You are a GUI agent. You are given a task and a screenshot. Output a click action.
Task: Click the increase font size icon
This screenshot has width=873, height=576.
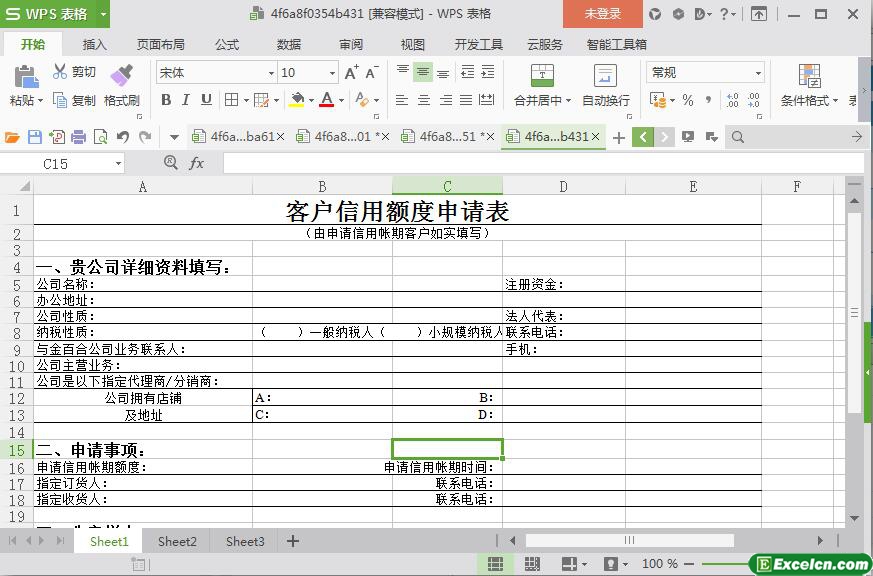351,72
